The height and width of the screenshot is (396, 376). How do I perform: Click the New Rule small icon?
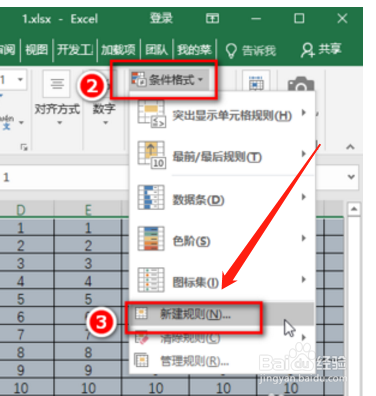click(141, 313)
